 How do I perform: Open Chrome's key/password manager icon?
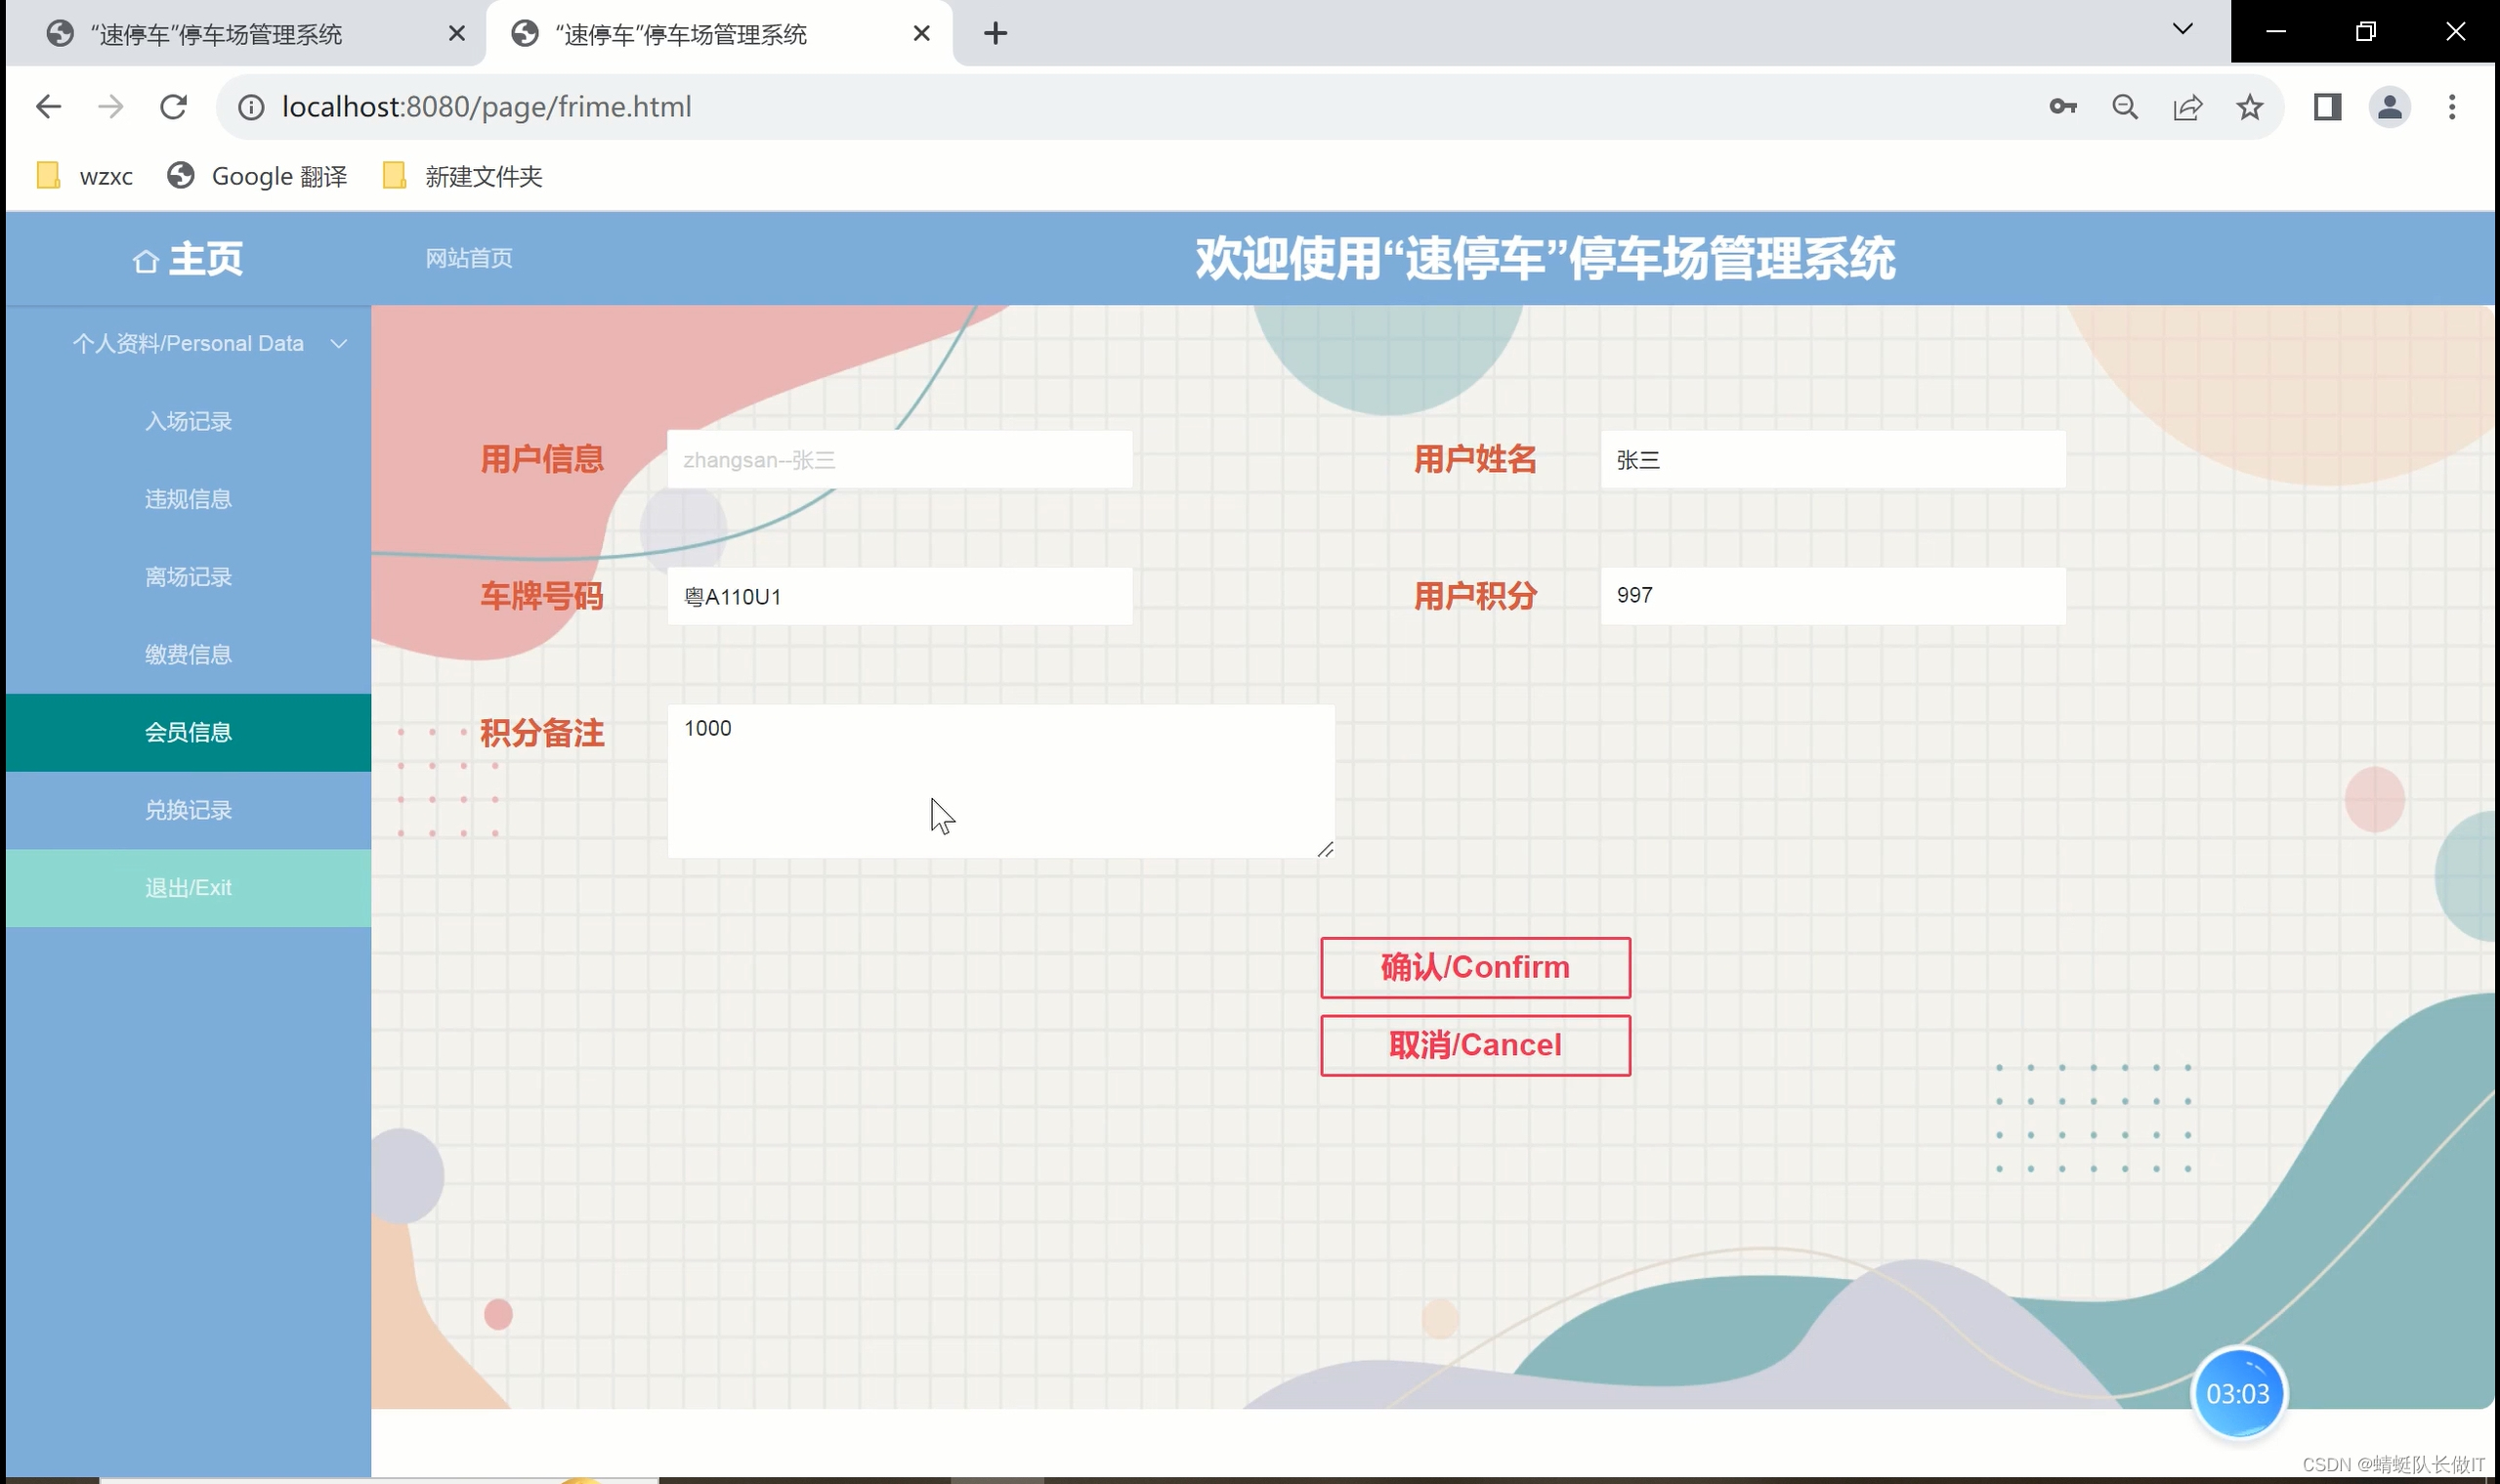2063,106
